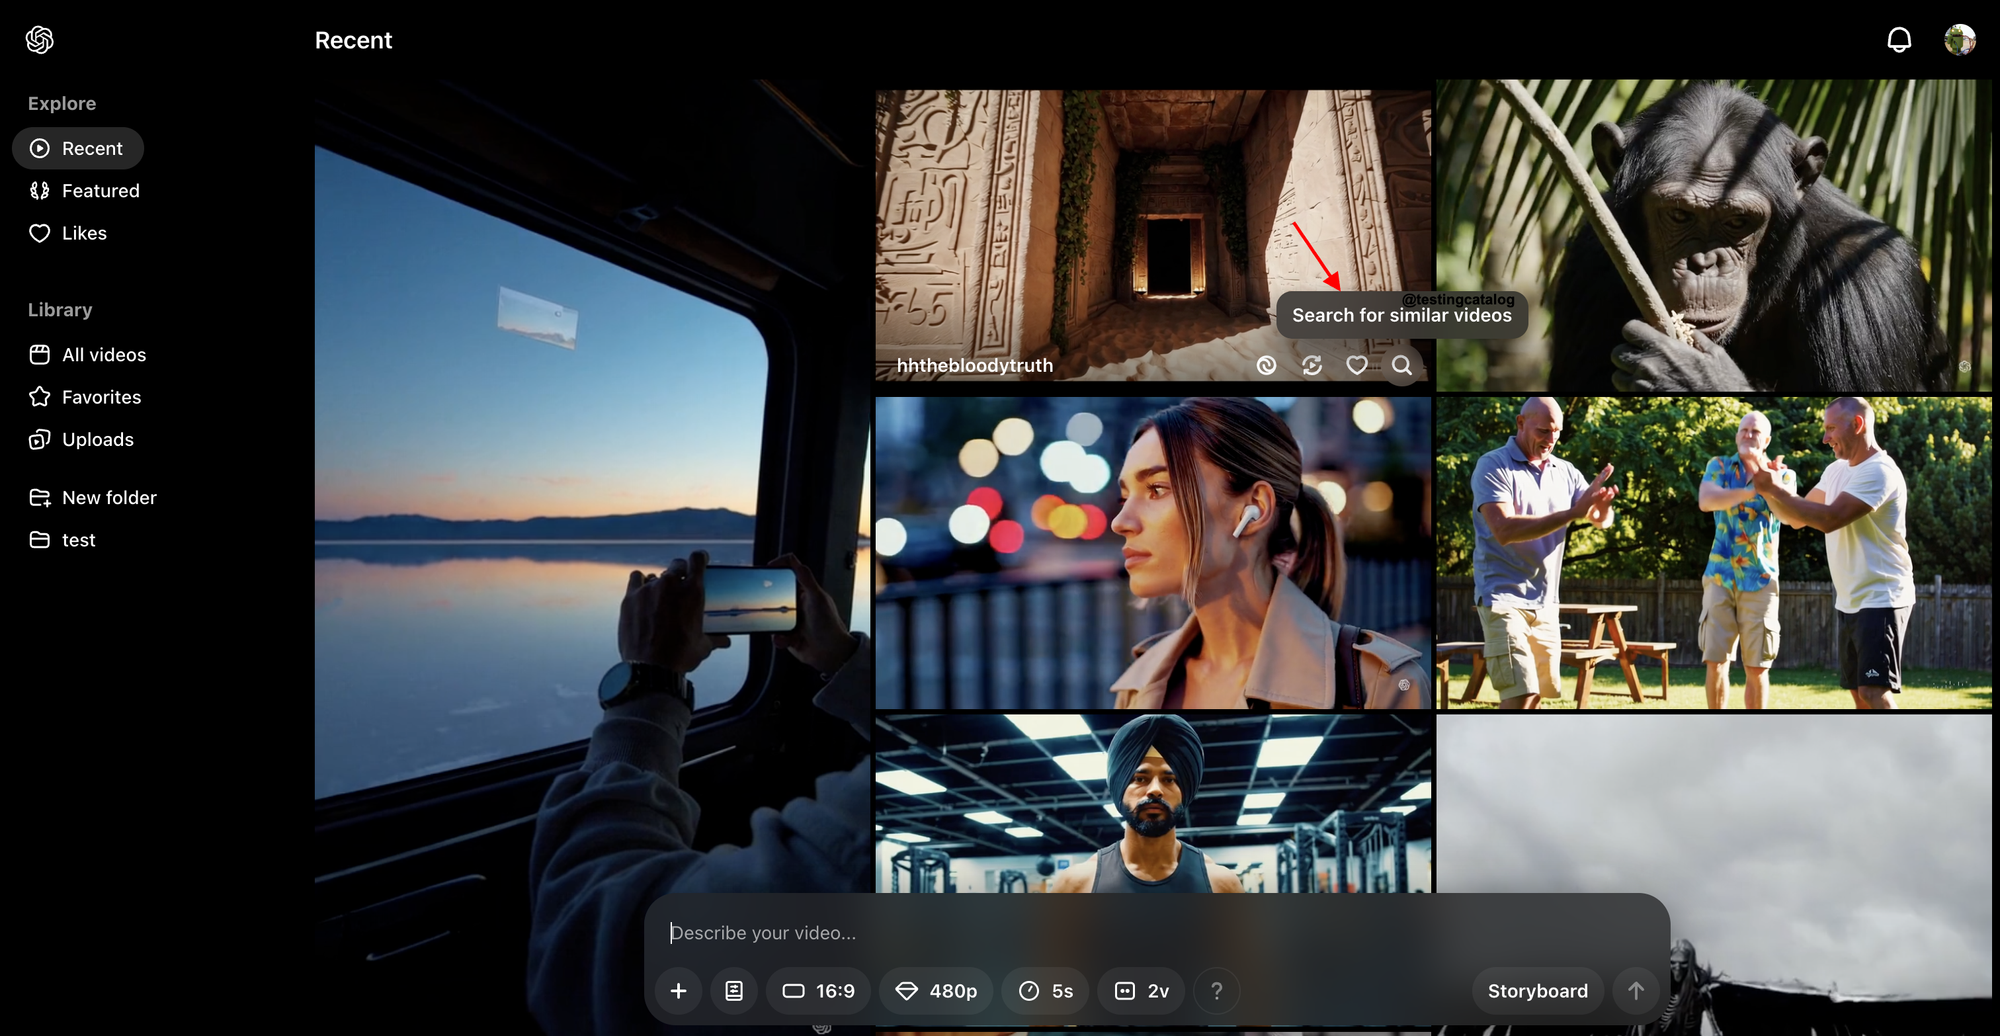The image size is (2000, 1036).
Task: Click the OpenAI logo in the sidebar
Action: point(40,40)
